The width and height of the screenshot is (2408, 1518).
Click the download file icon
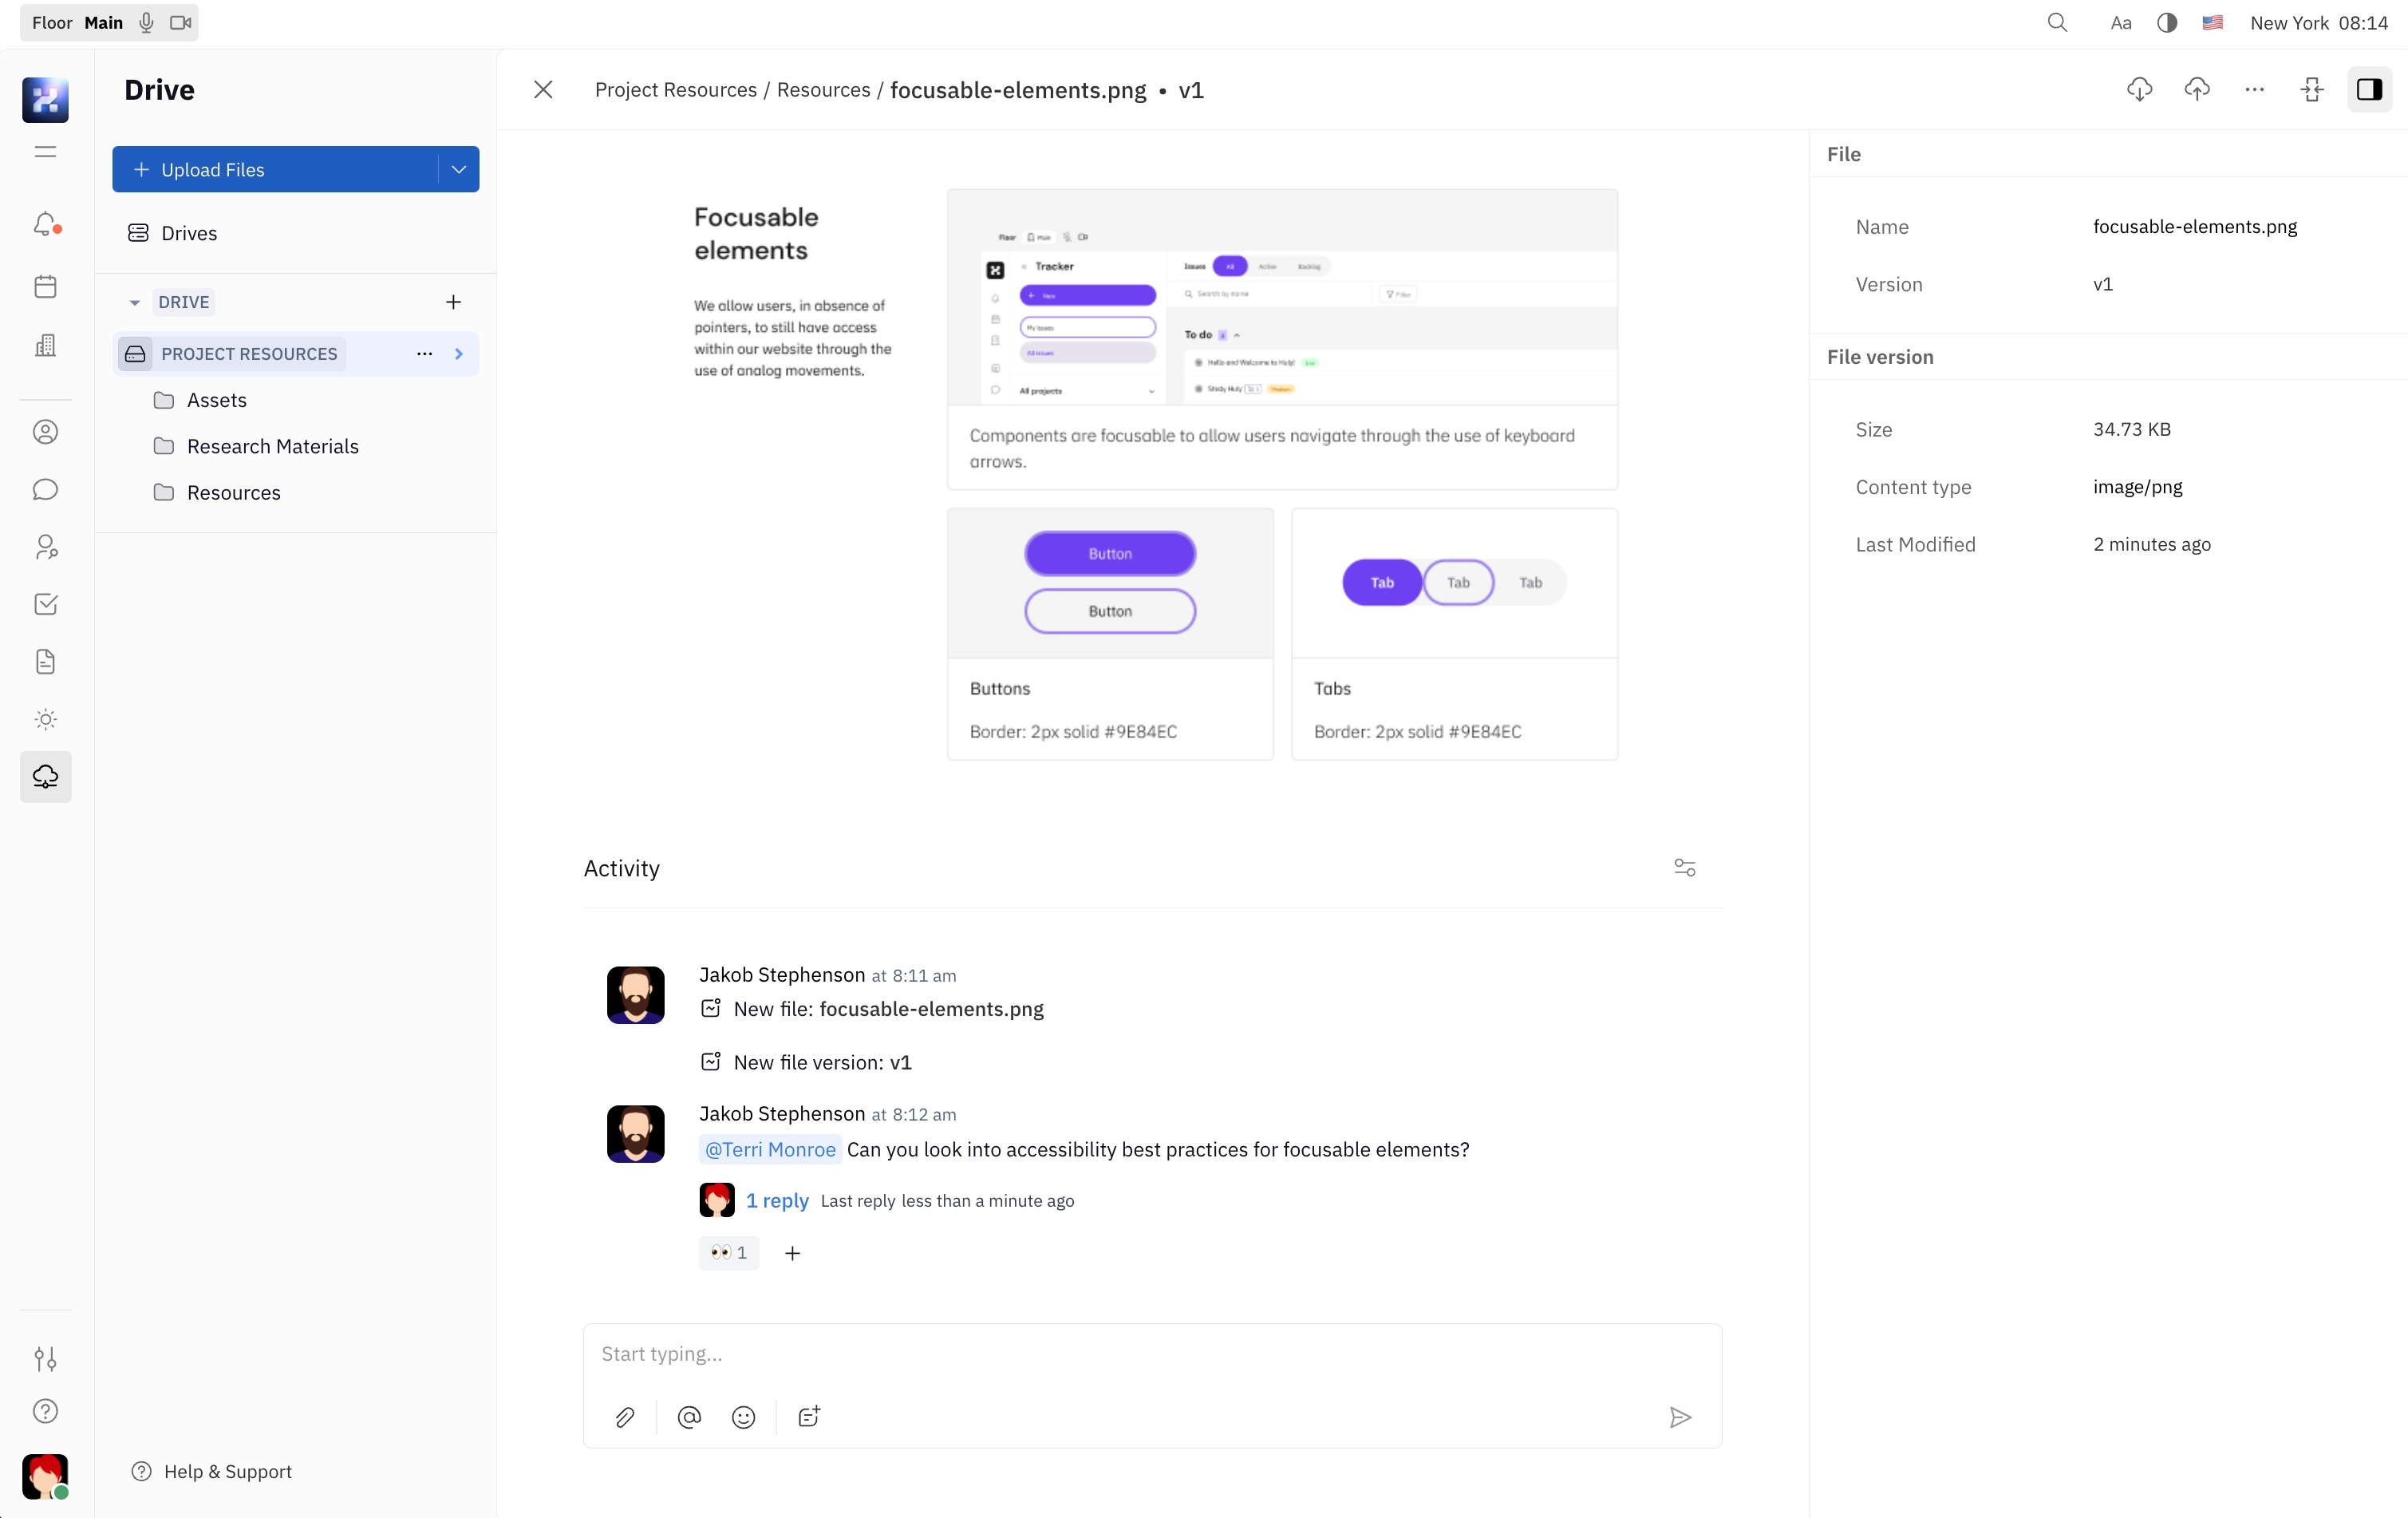[2139, 89]
